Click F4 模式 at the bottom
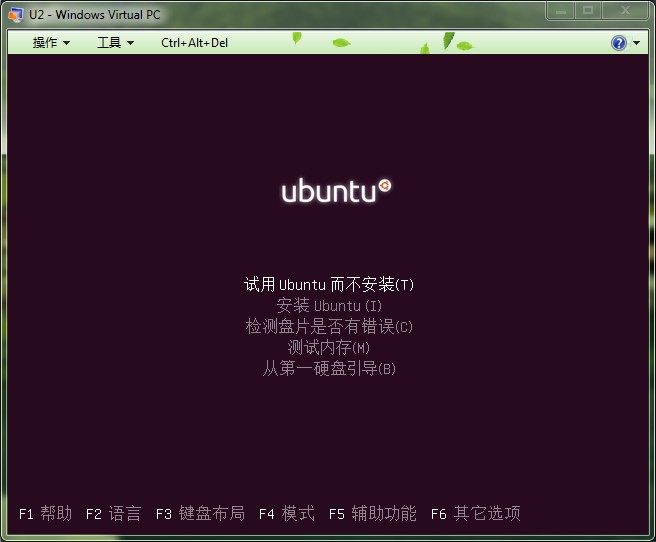 (287, 513)
